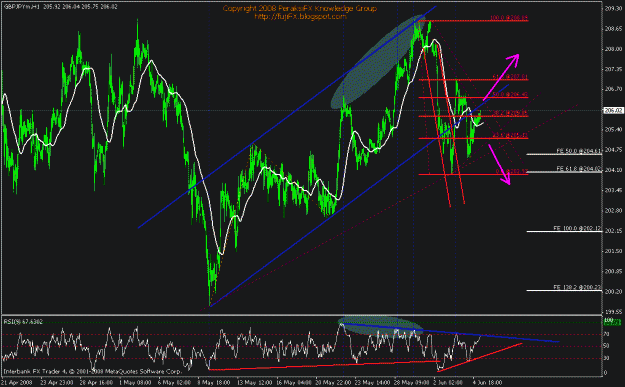Click the 13 May 12:00 time label
This screenshot has width=625, height=387.
(254, 383)
